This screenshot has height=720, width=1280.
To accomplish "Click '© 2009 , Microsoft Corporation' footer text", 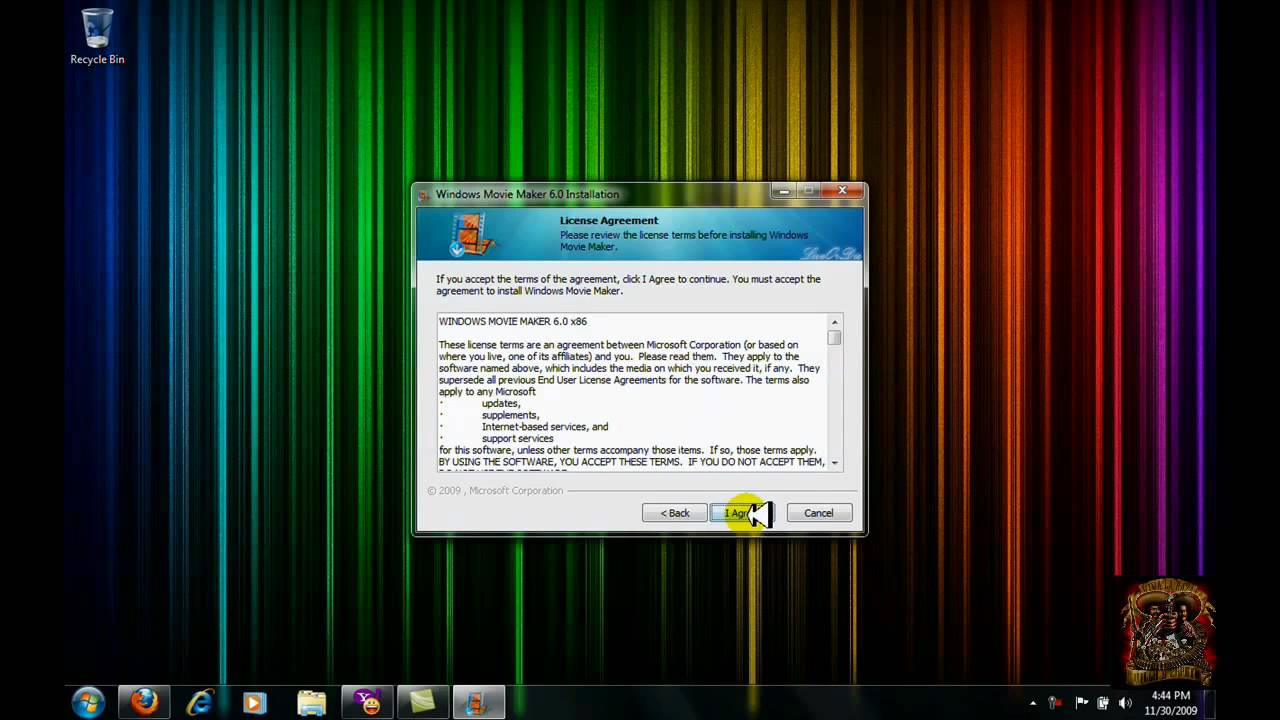I will coord(495,491).
